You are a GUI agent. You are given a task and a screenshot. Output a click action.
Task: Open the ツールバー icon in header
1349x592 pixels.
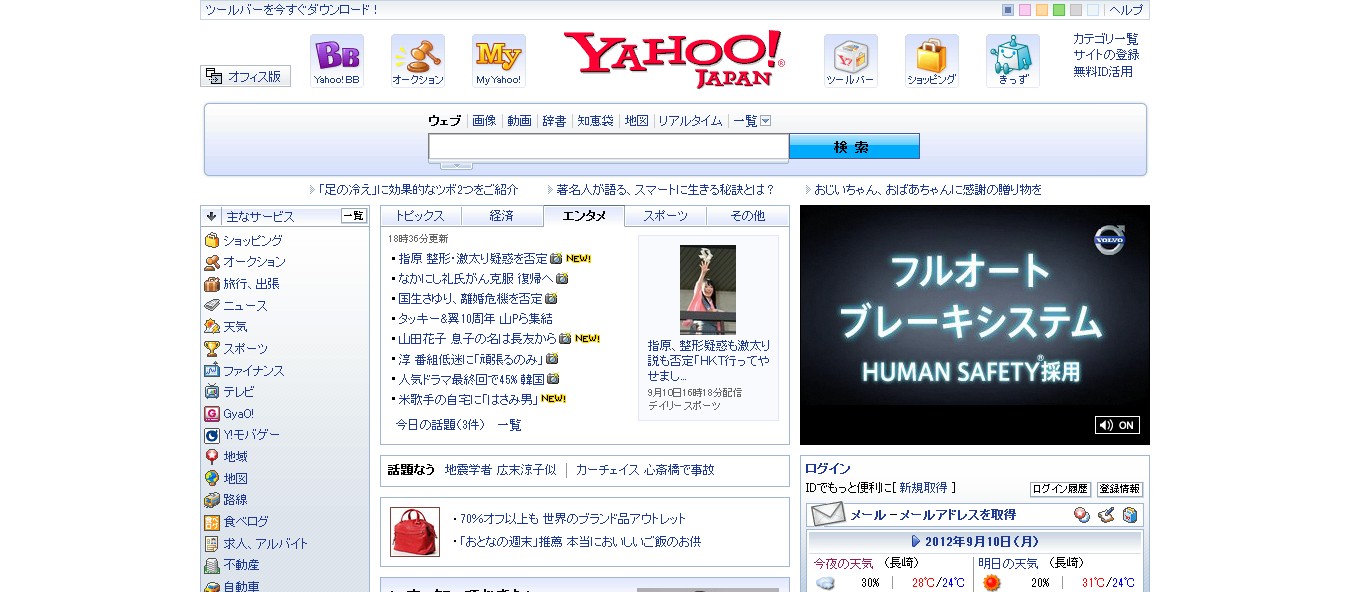tap(851, 61)
